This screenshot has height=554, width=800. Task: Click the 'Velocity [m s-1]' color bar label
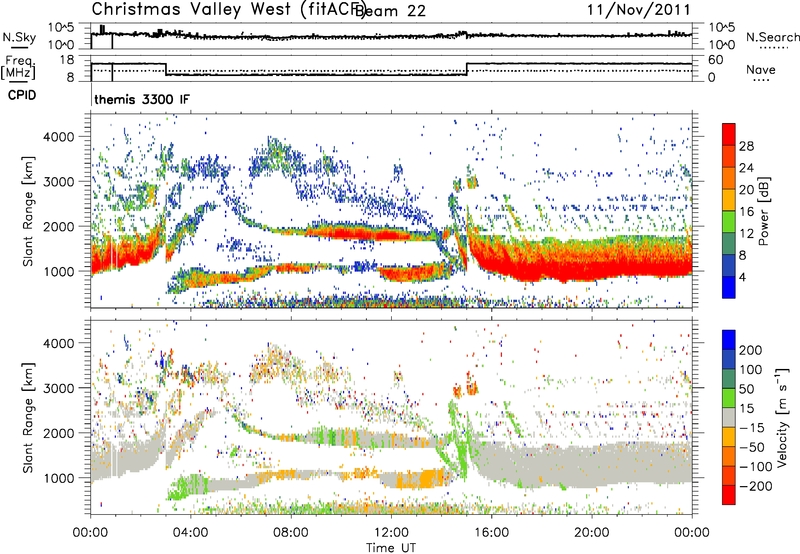pos(783,417)
